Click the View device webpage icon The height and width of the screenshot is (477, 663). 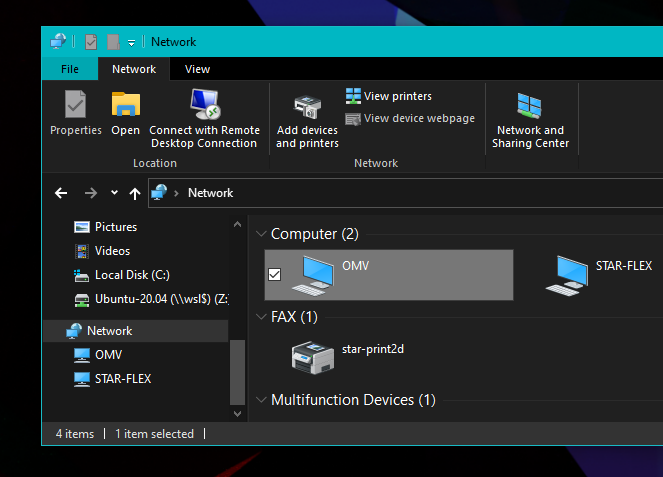pyautogui.click(x=353, y=119)
